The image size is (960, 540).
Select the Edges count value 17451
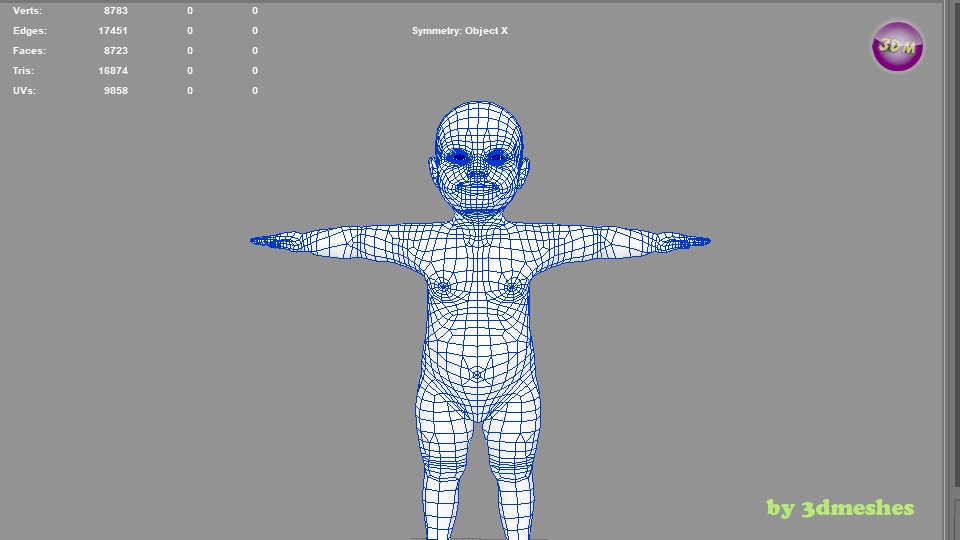(113, 31)
